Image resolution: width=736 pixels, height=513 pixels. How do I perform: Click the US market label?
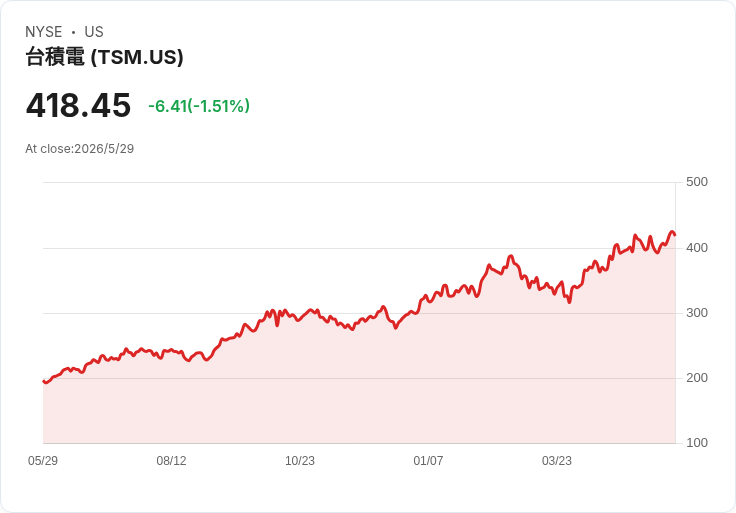point(94,31)
